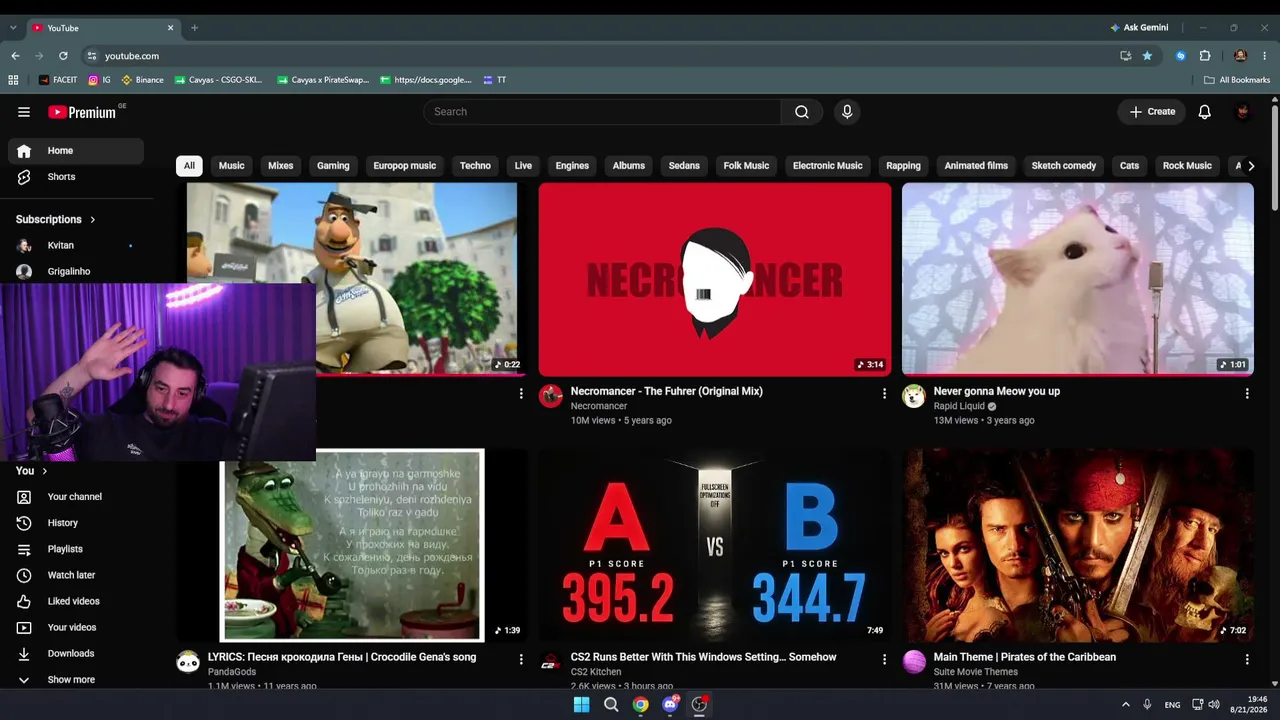Click Show more in the sidebar
This screenshot has height=720, width=1280.
[76, 680]
